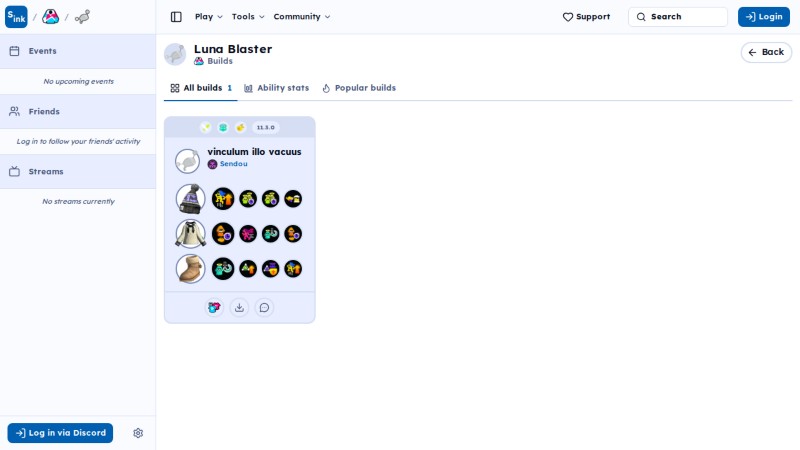Click the vinculum illo vacuus build title
Viewport: 800px width, 450px height.
[x=254, y=152]
